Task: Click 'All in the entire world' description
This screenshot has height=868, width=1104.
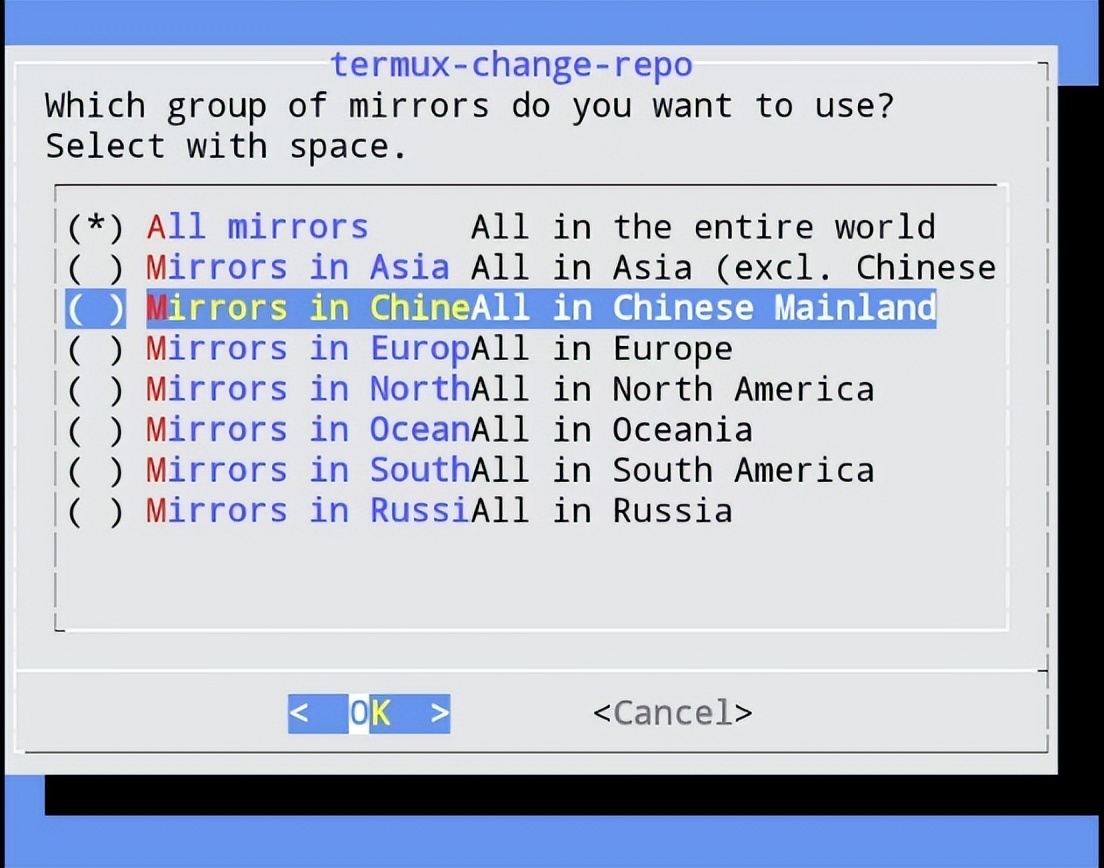Action: 703,227
